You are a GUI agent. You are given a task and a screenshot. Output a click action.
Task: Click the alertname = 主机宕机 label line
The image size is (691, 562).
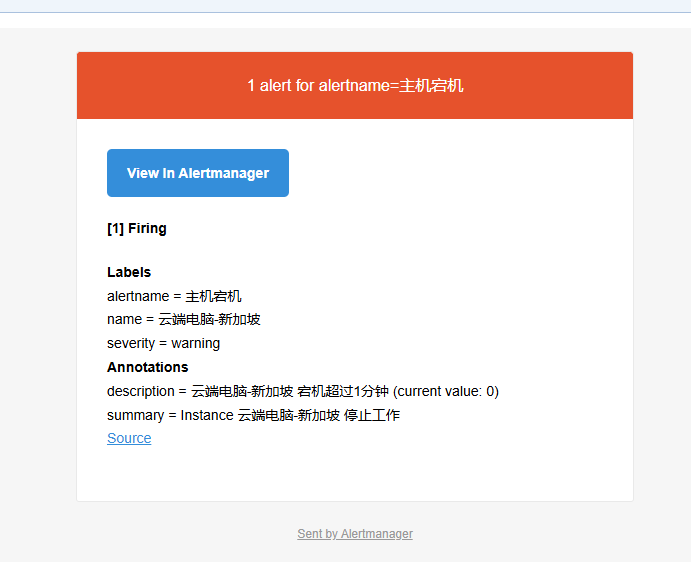174,296
